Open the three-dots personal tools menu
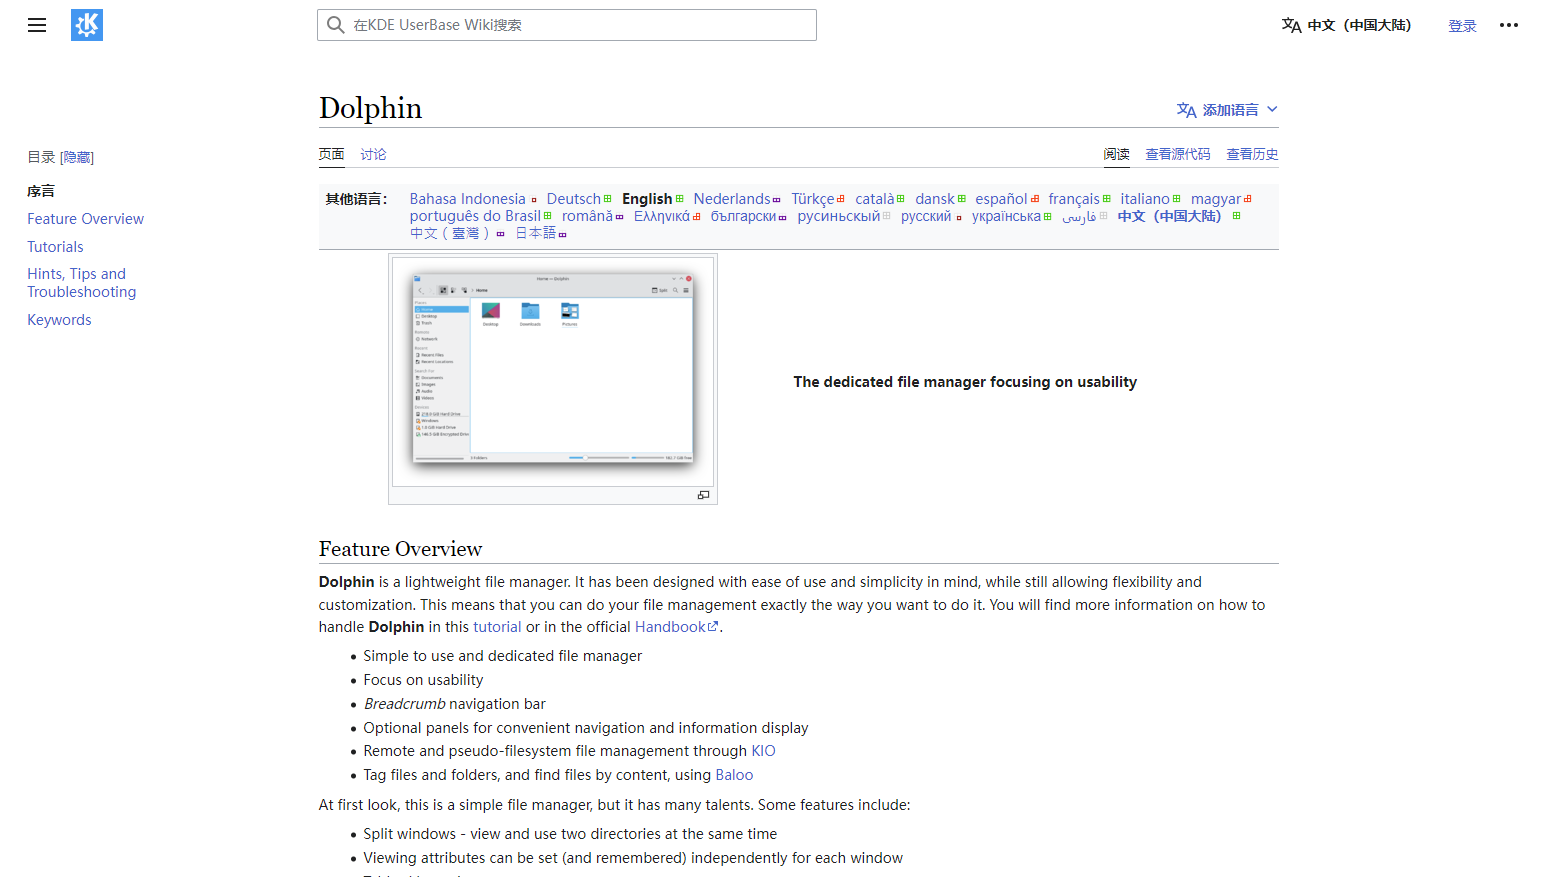The width and height of the screenshot is (1549, 877). pos(1509,25)
